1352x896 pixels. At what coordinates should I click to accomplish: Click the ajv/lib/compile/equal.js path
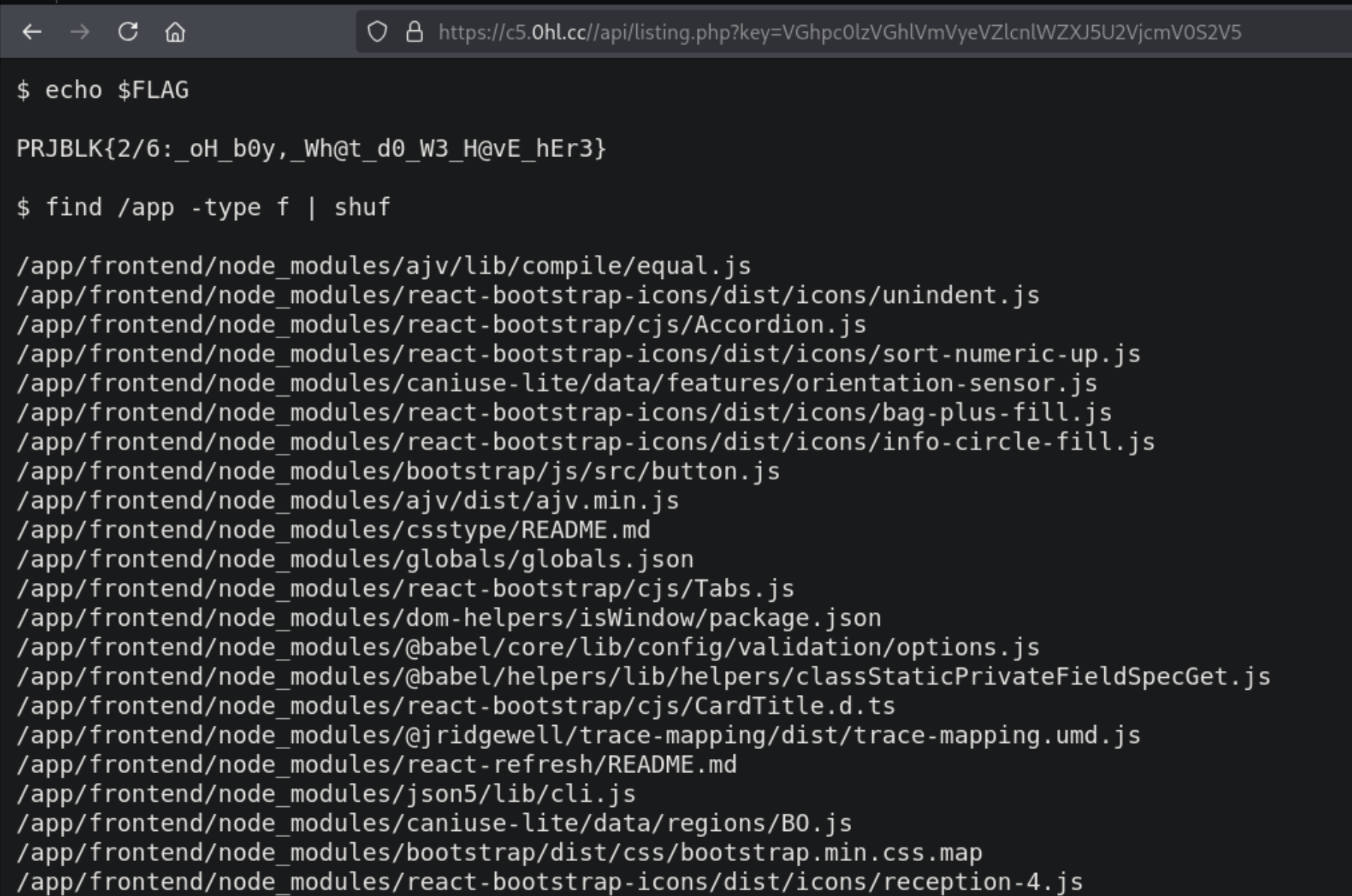click(x=383, y=266)
